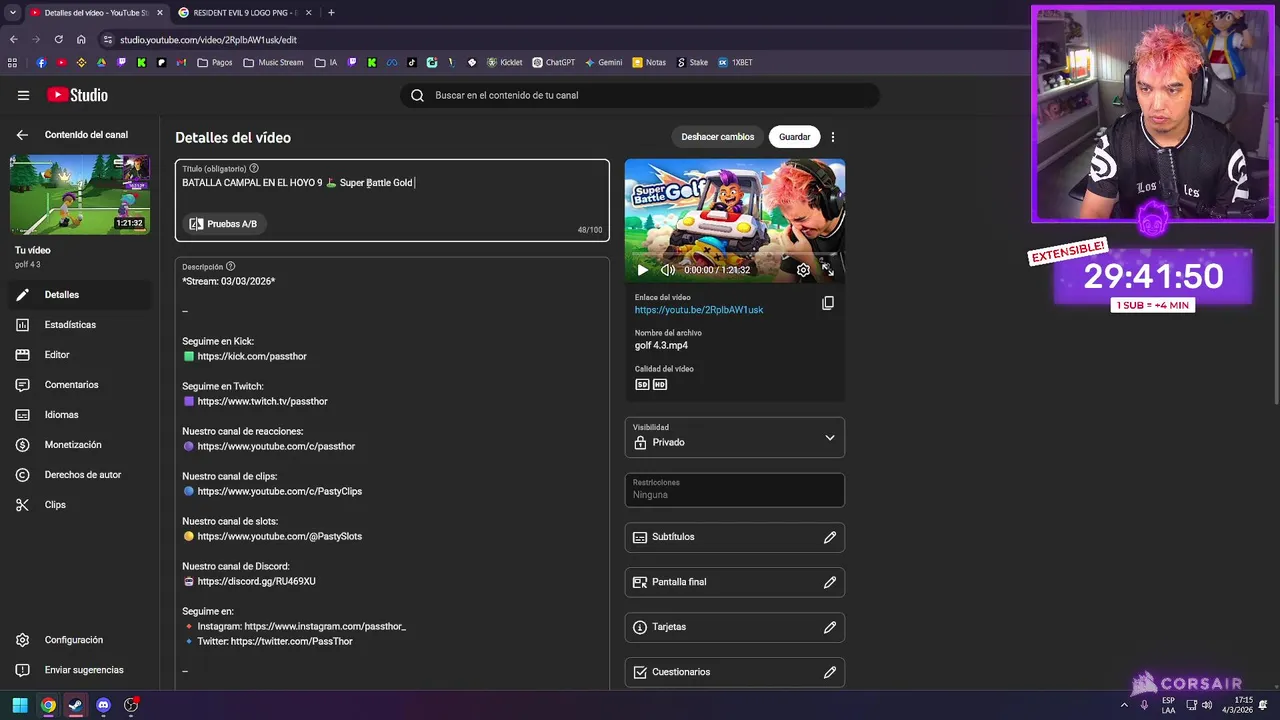Screen dimensions: 1280x720
Task: Open video player settings gear
Action: (x=803, y=270)
